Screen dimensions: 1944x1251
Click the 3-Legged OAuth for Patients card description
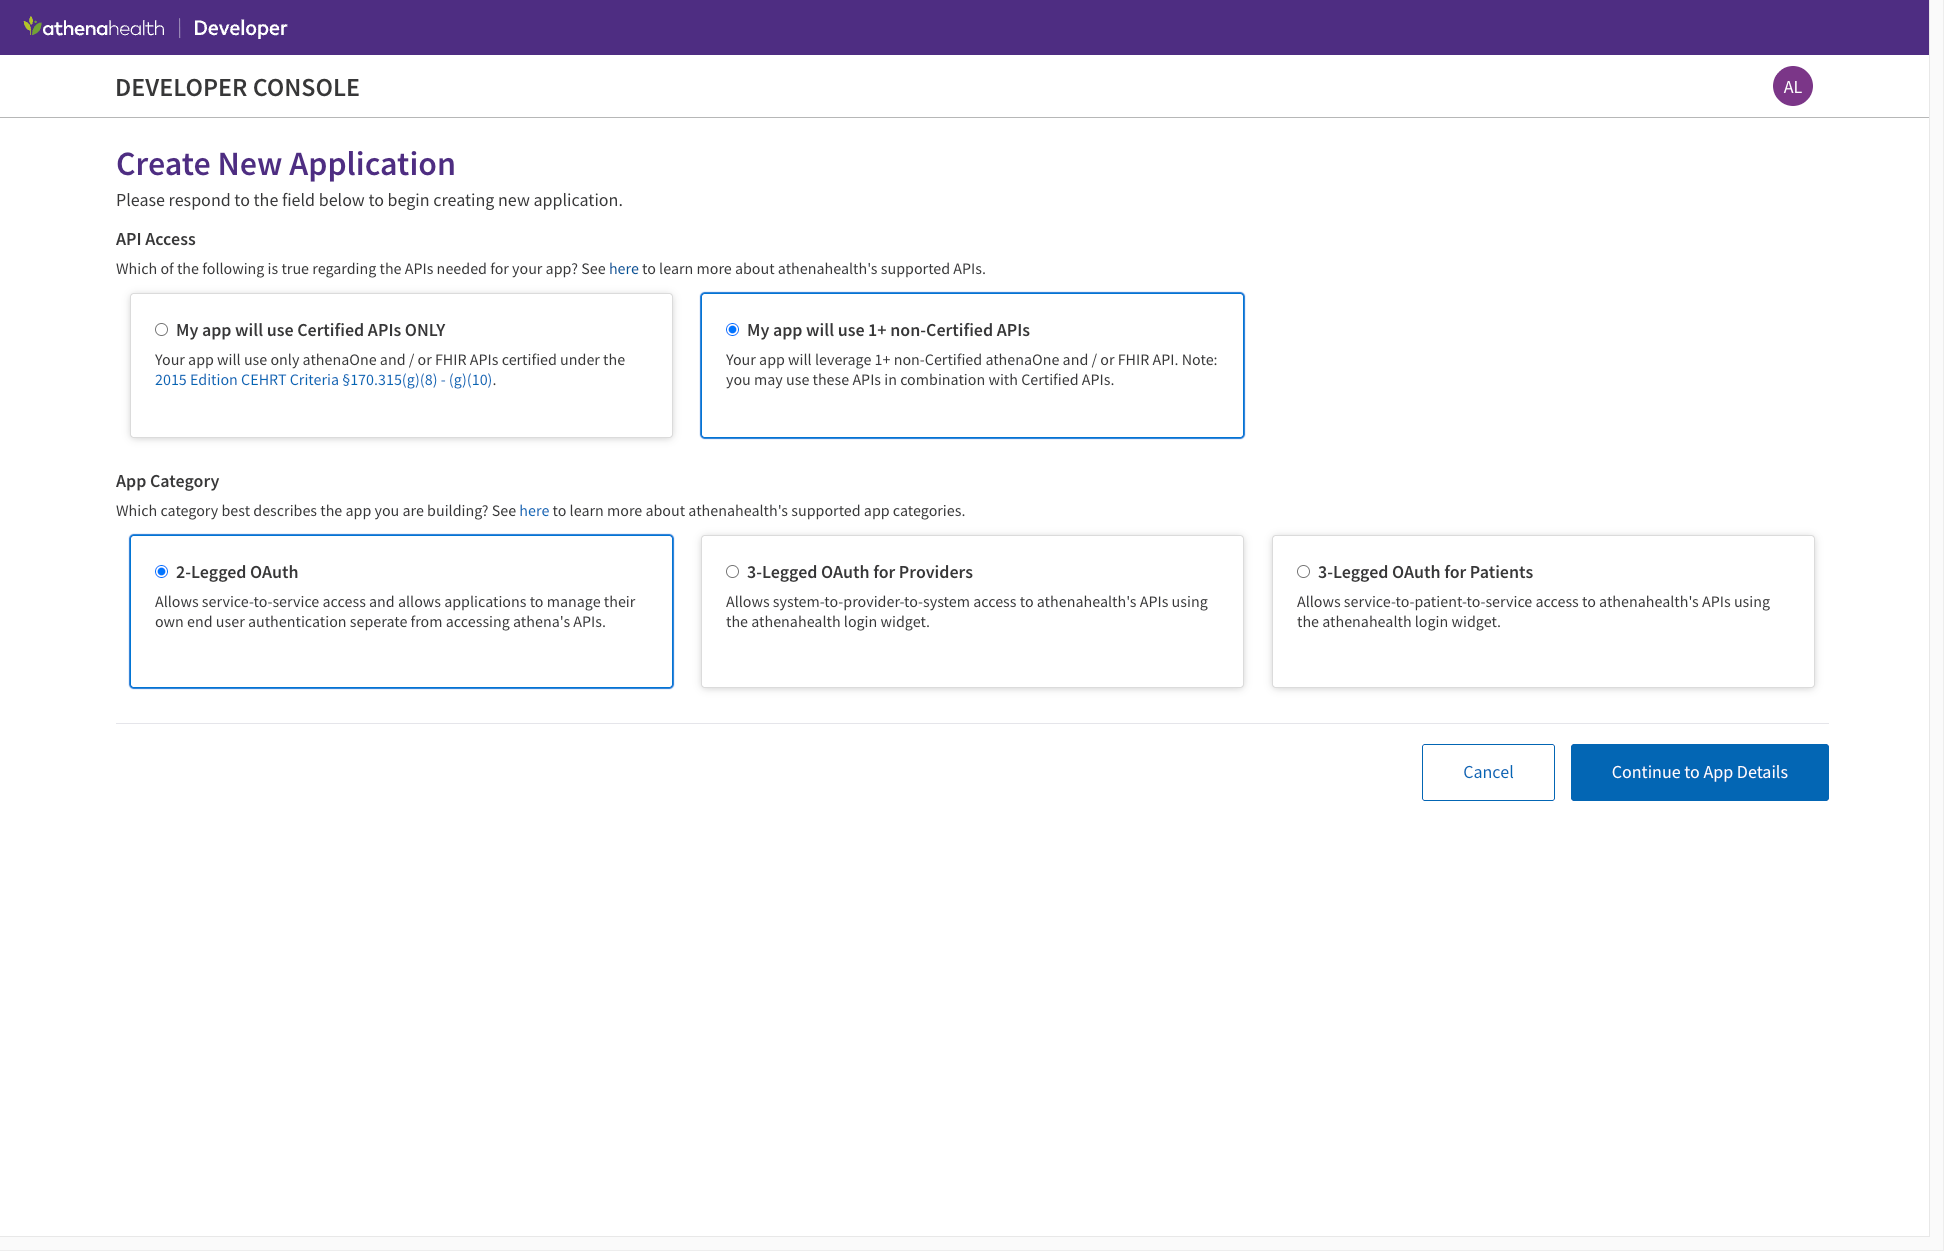tap(1532, 612)
